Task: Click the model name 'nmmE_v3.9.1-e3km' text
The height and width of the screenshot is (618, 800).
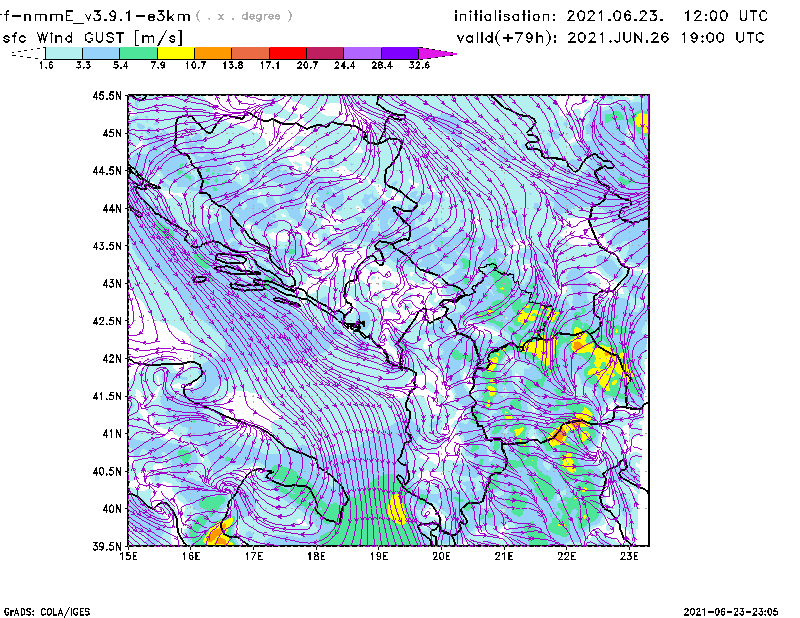Action: click(x=107, y=16)
